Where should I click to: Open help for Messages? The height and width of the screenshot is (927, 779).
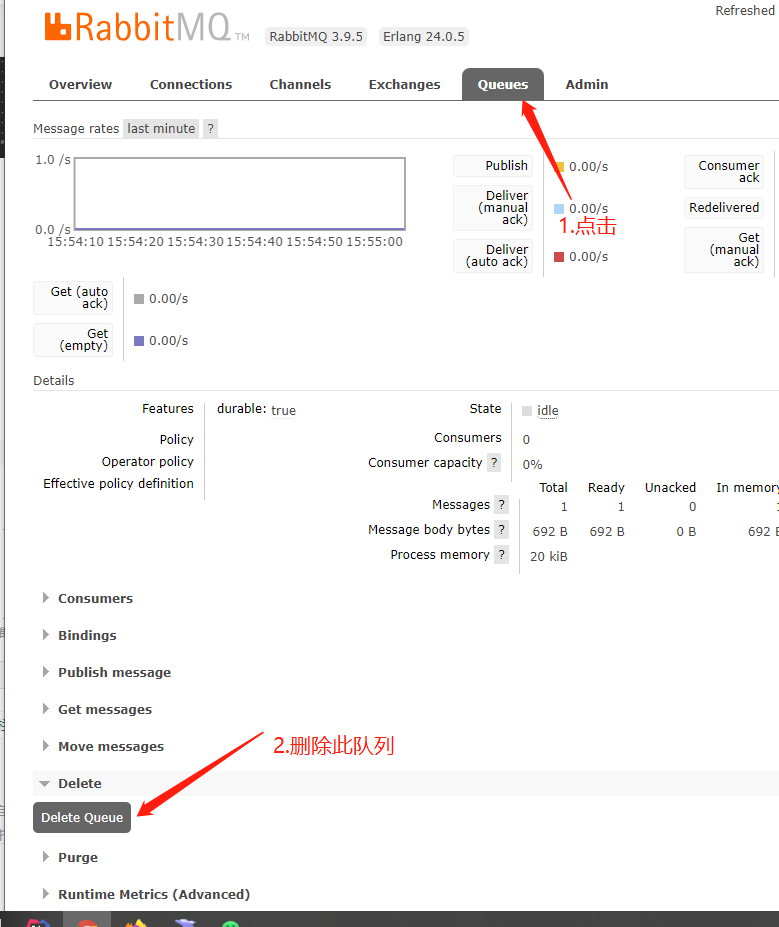coord(502,504)
